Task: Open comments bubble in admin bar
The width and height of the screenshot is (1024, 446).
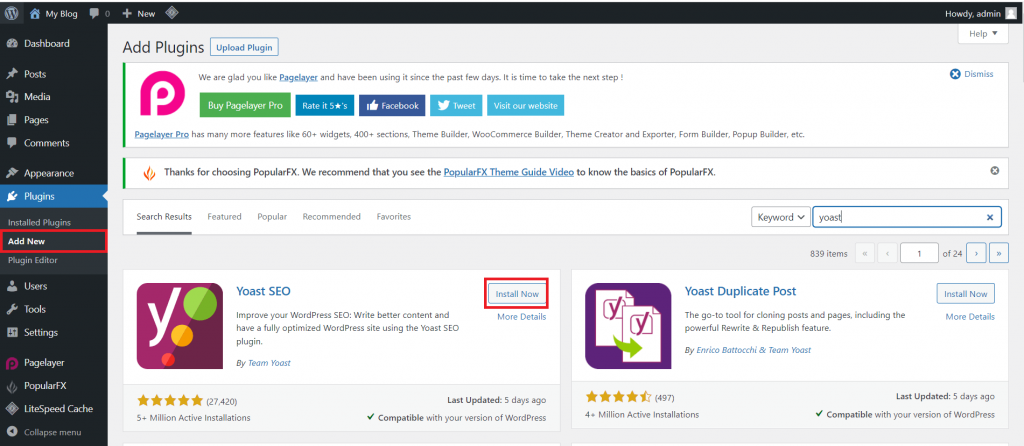Action: tap(95, 13)
